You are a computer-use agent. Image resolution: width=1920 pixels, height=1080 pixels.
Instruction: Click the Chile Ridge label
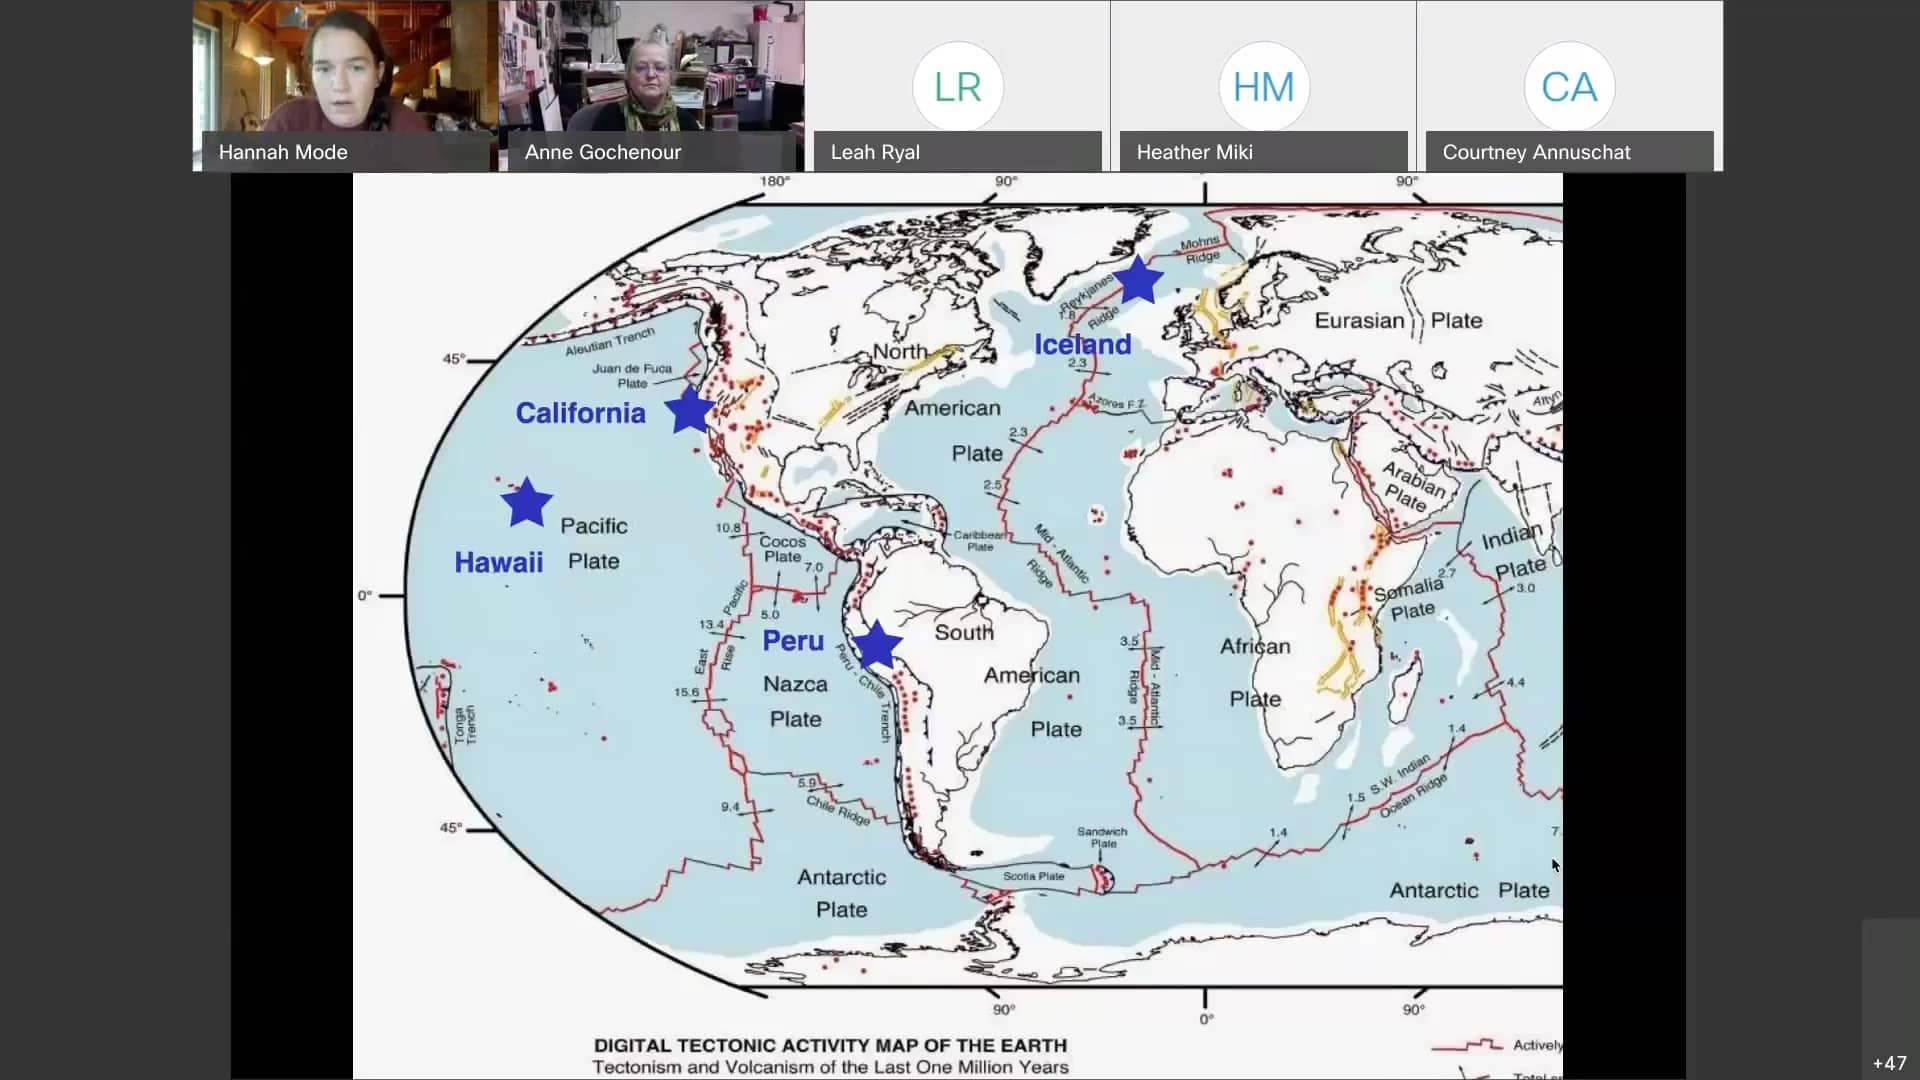click(x=838, y=809)
